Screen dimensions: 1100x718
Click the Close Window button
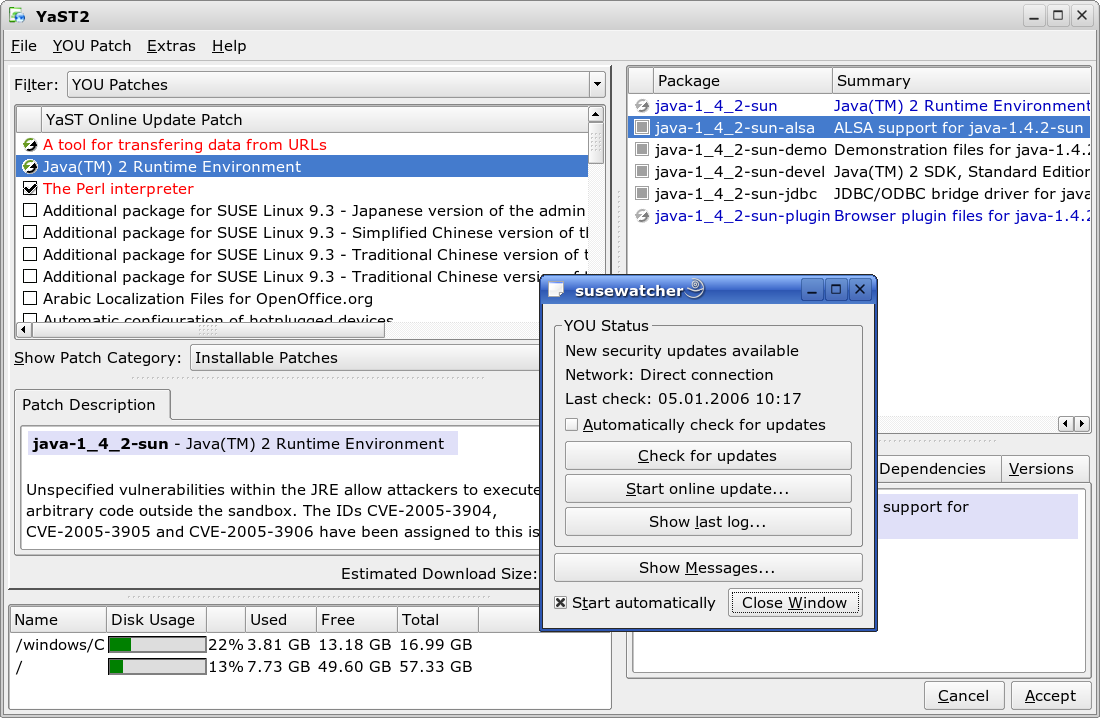795,603
